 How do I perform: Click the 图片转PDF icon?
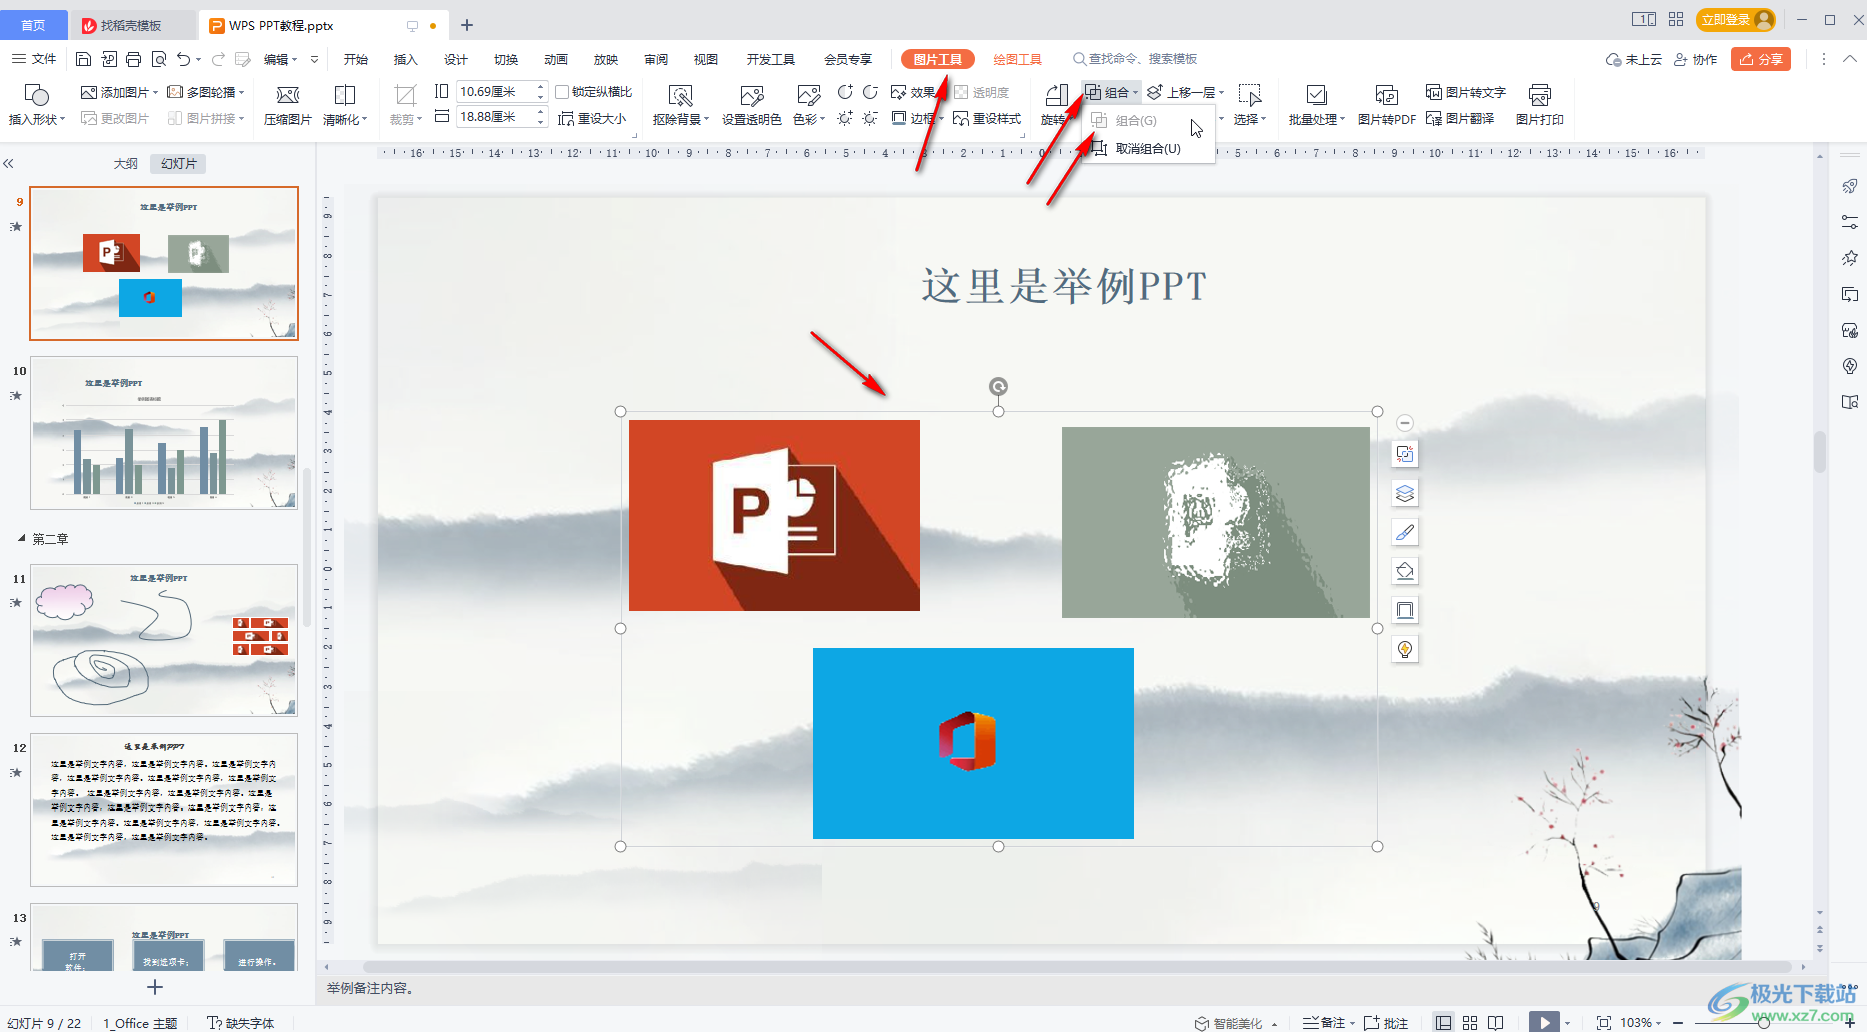tap(1386, 95)
